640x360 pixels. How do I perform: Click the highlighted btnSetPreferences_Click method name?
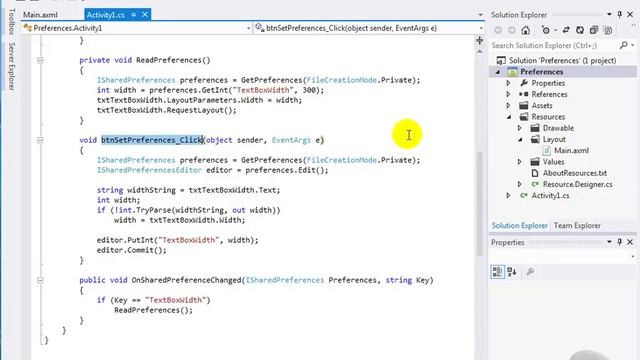point(152,140)
